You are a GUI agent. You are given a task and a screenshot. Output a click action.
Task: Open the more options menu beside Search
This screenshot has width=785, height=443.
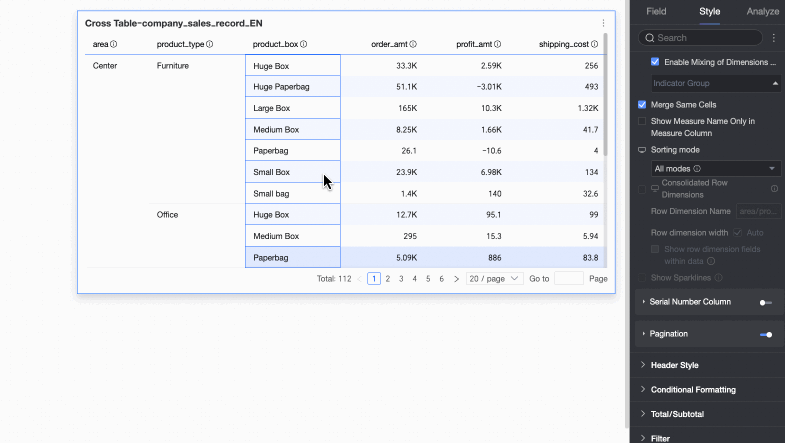point(774,38)
